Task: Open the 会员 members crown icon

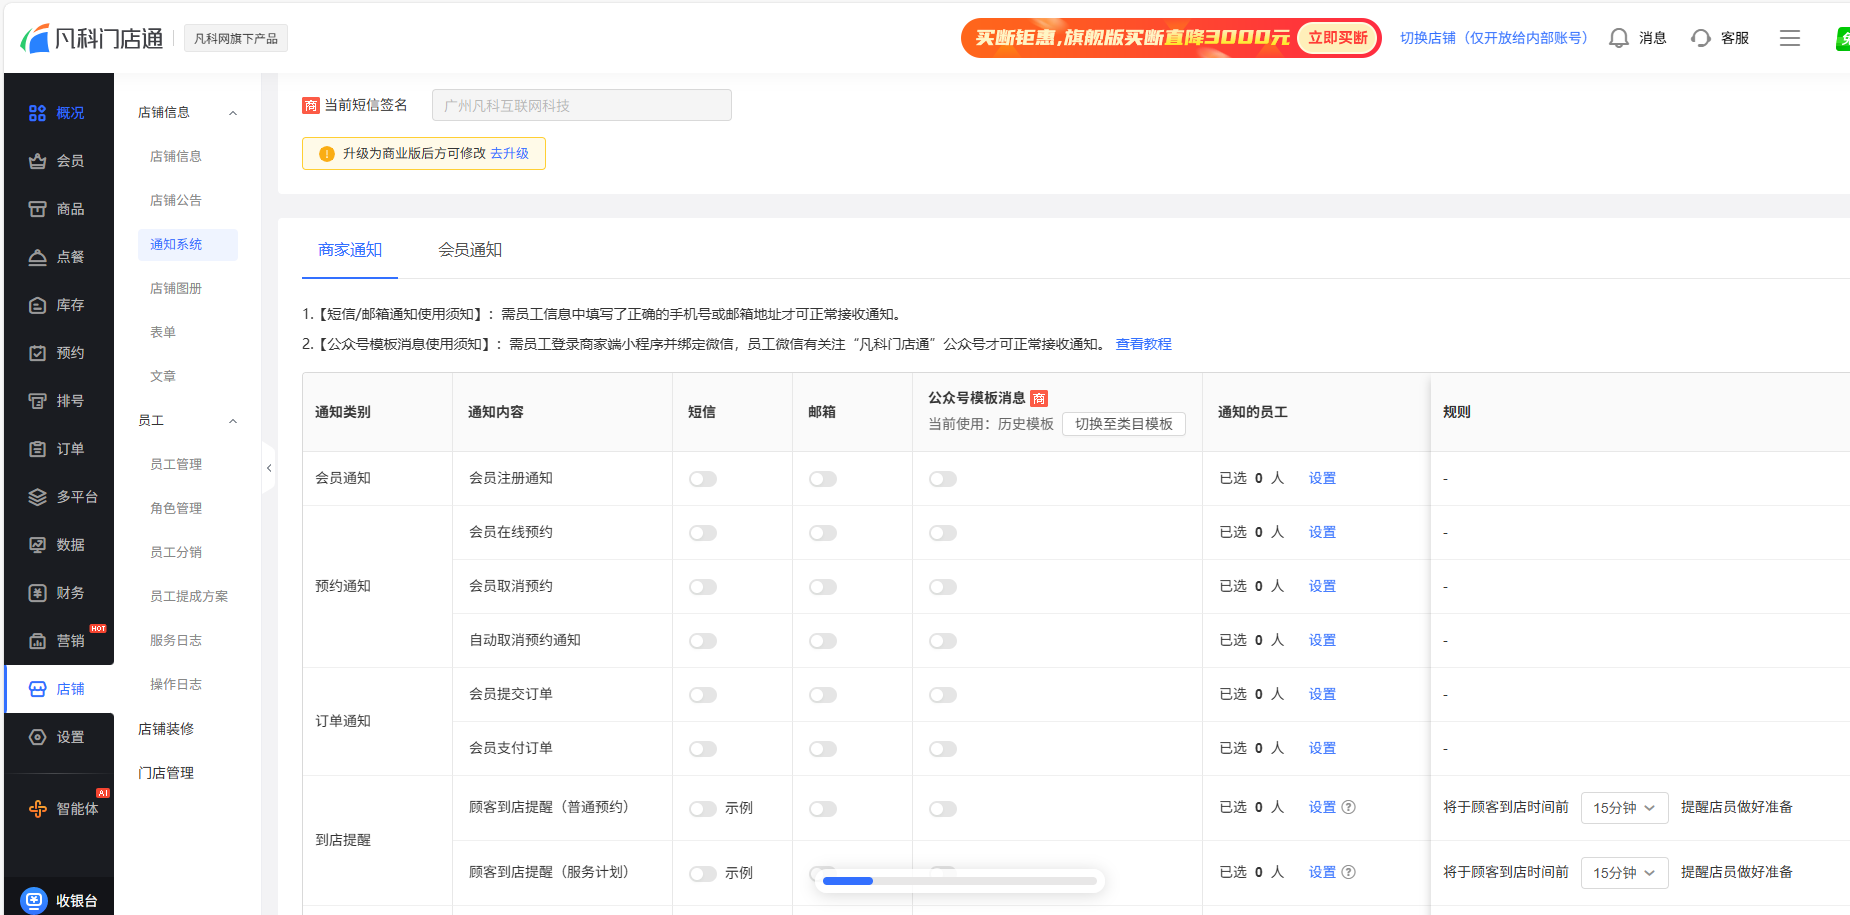Action: 37,161
